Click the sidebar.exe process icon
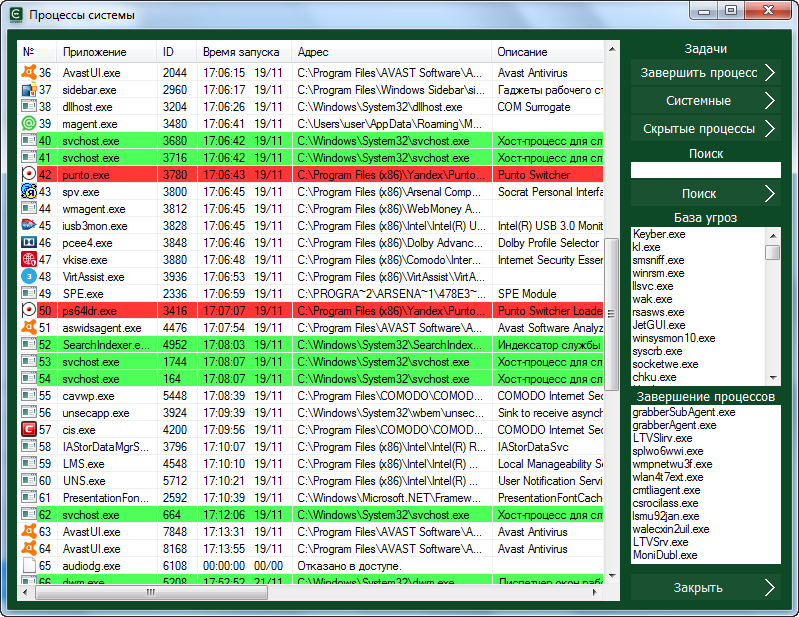The width and height of the screenshot is (799, 617). pos(29,90)
